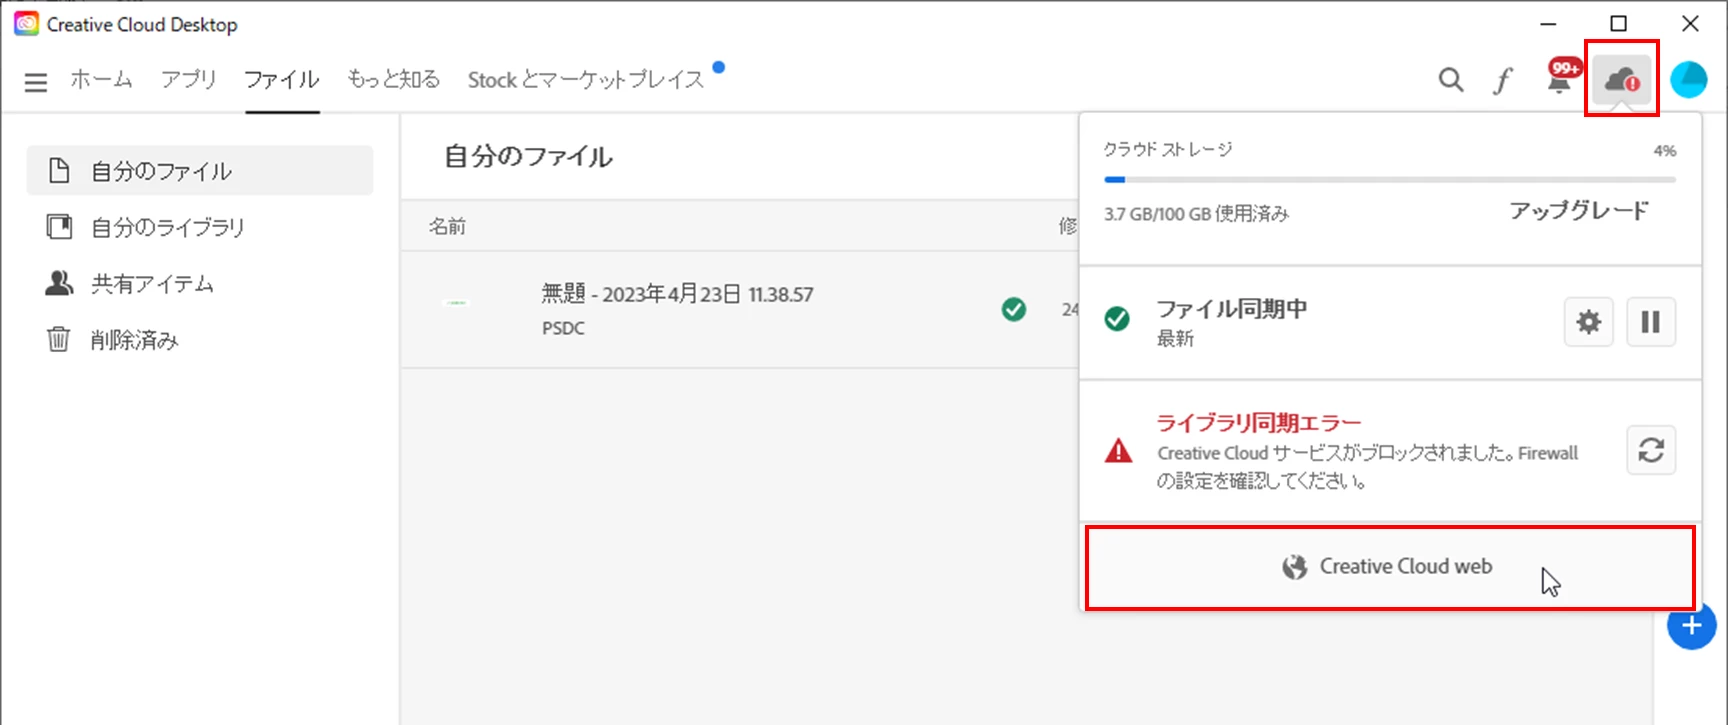The image size is (1728, 725).
Task: Select 自分のファイル in sidebar
Action: point(200,170)
